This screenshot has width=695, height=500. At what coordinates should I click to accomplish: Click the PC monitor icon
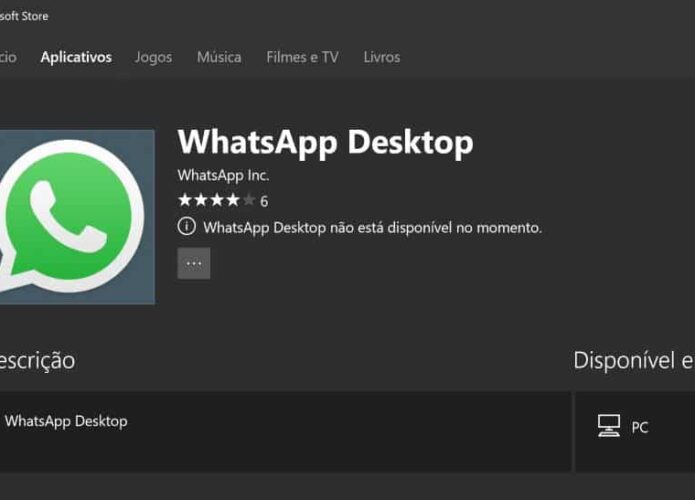(609, 426)
